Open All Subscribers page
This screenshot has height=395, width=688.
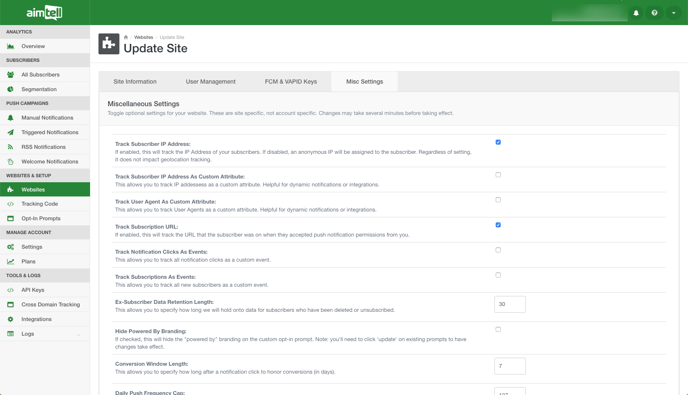click(x=45, y=75)
